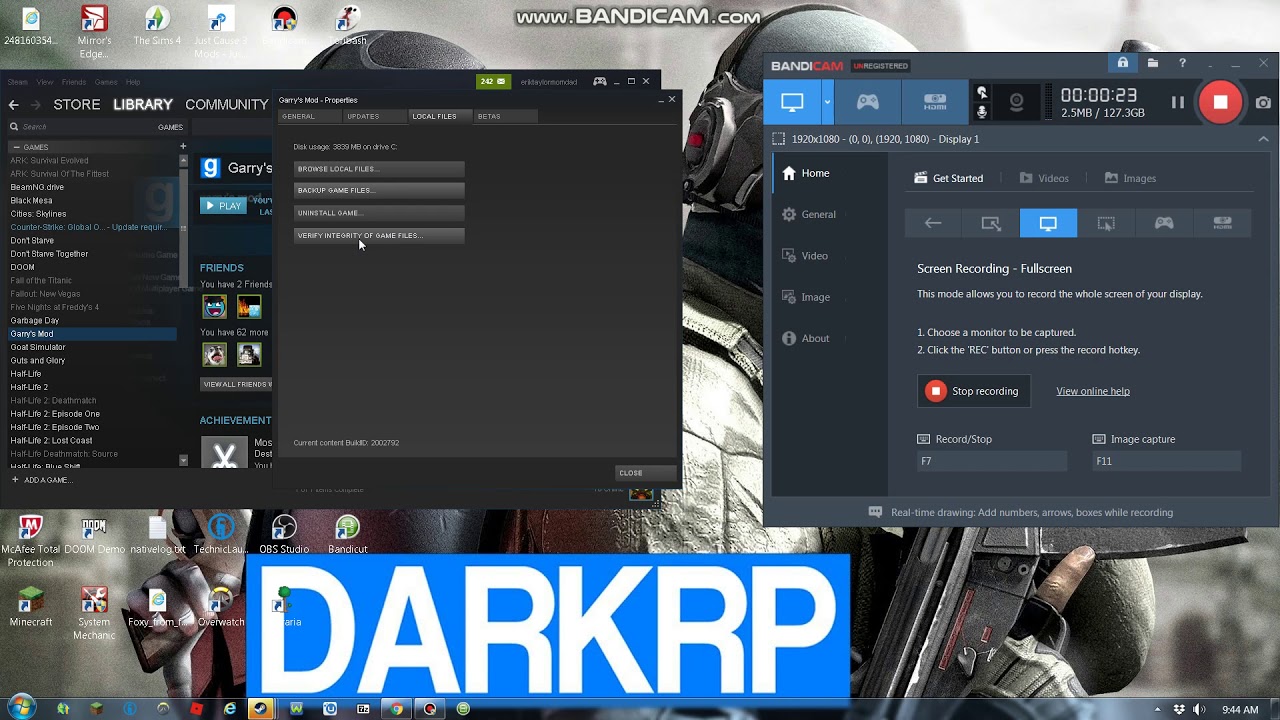Viewport: 1280px width, 720px height.
Task: Click Browse Local Files button
Action: coord(379,169)
